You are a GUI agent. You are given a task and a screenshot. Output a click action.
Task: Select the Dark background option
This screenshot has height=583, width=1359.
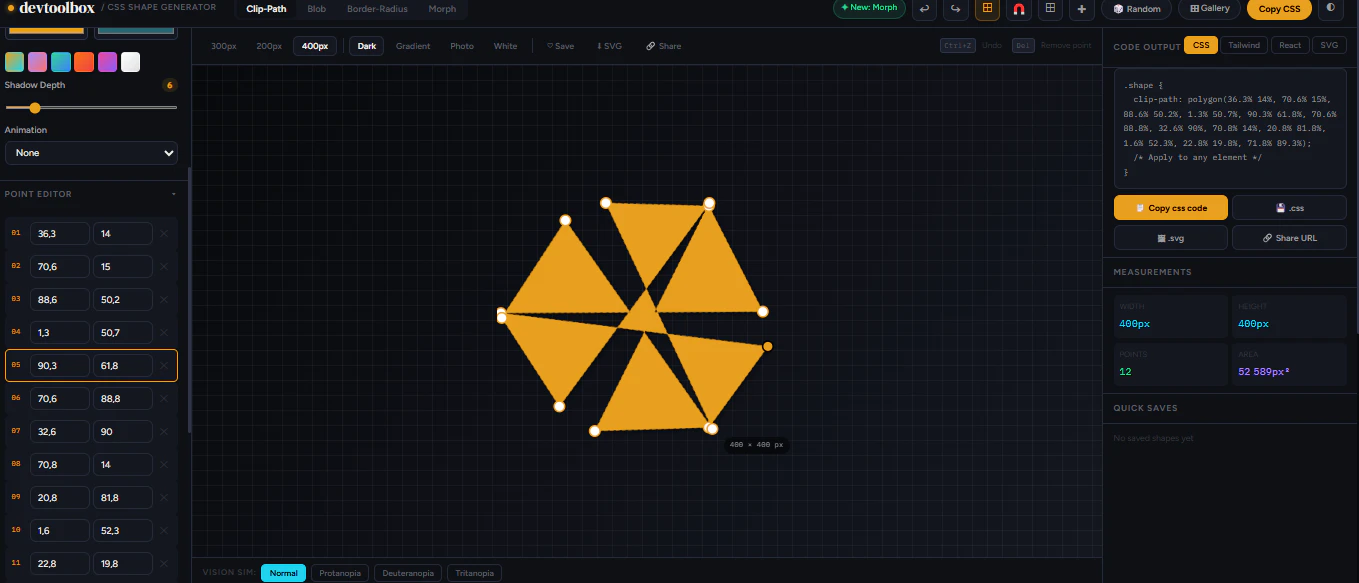tap(367, 46)
